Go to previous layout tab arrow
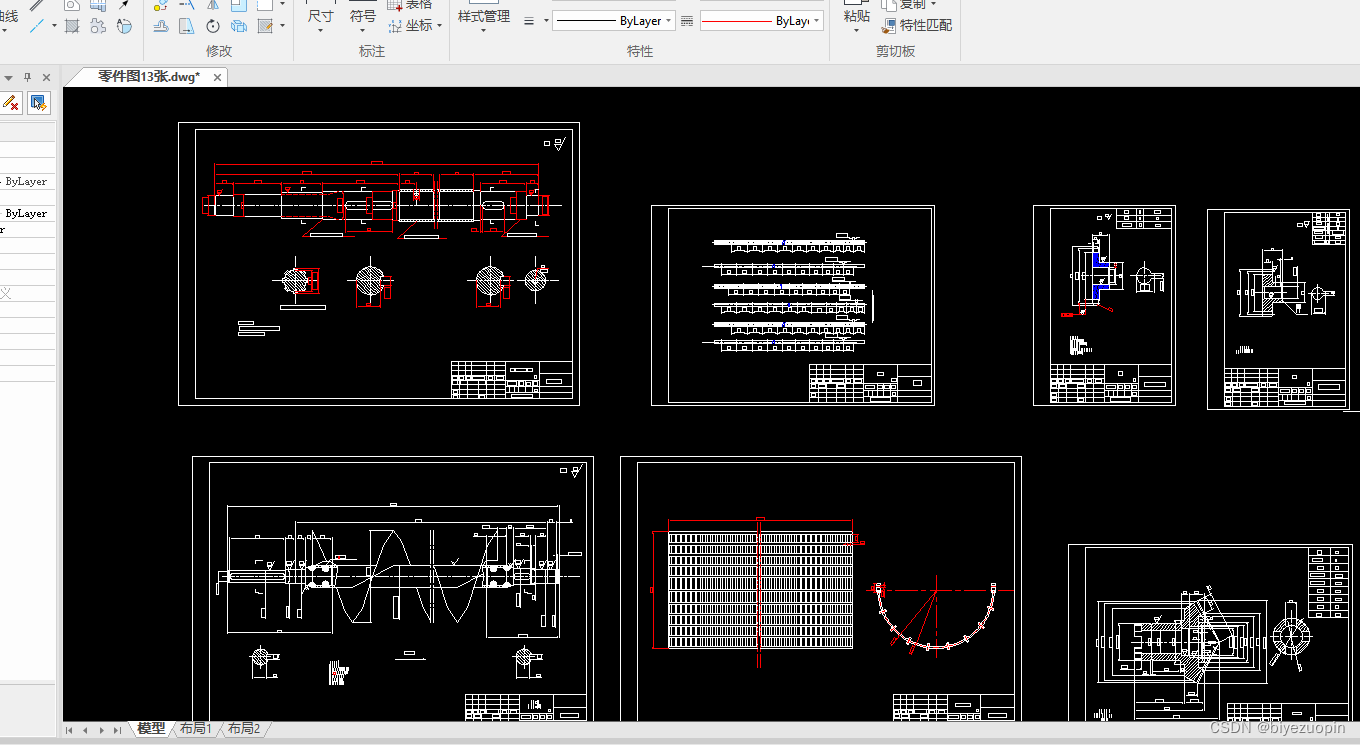The image size is (1360, 745). coord(85,730)
